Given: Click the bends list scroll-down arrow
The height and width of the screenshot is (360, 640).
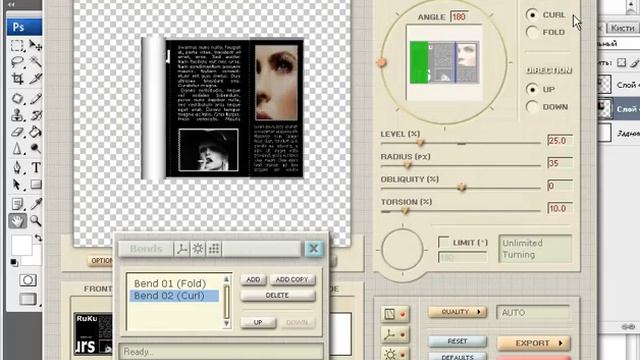Looking at the screenshot, I should 227,324.
